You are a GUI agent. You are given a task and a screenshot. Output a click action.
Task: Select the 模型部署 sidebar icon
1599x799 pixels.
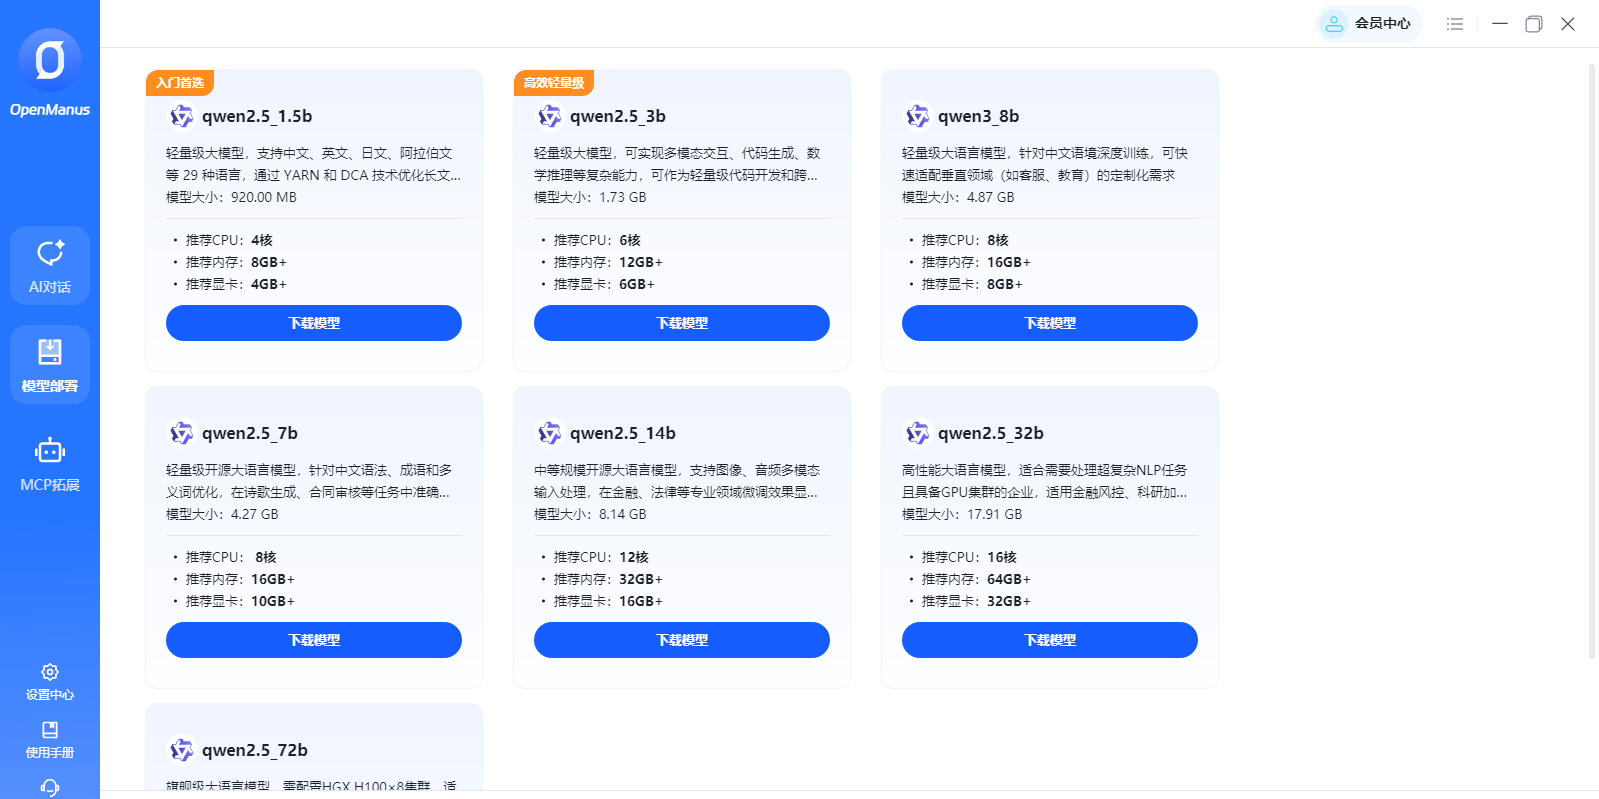pos(50,364)
